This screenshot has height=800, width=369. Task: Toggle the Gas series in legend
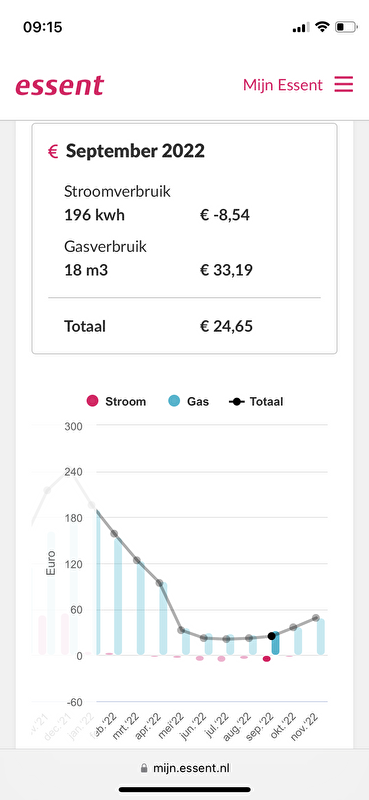click(x=188, y=402)
